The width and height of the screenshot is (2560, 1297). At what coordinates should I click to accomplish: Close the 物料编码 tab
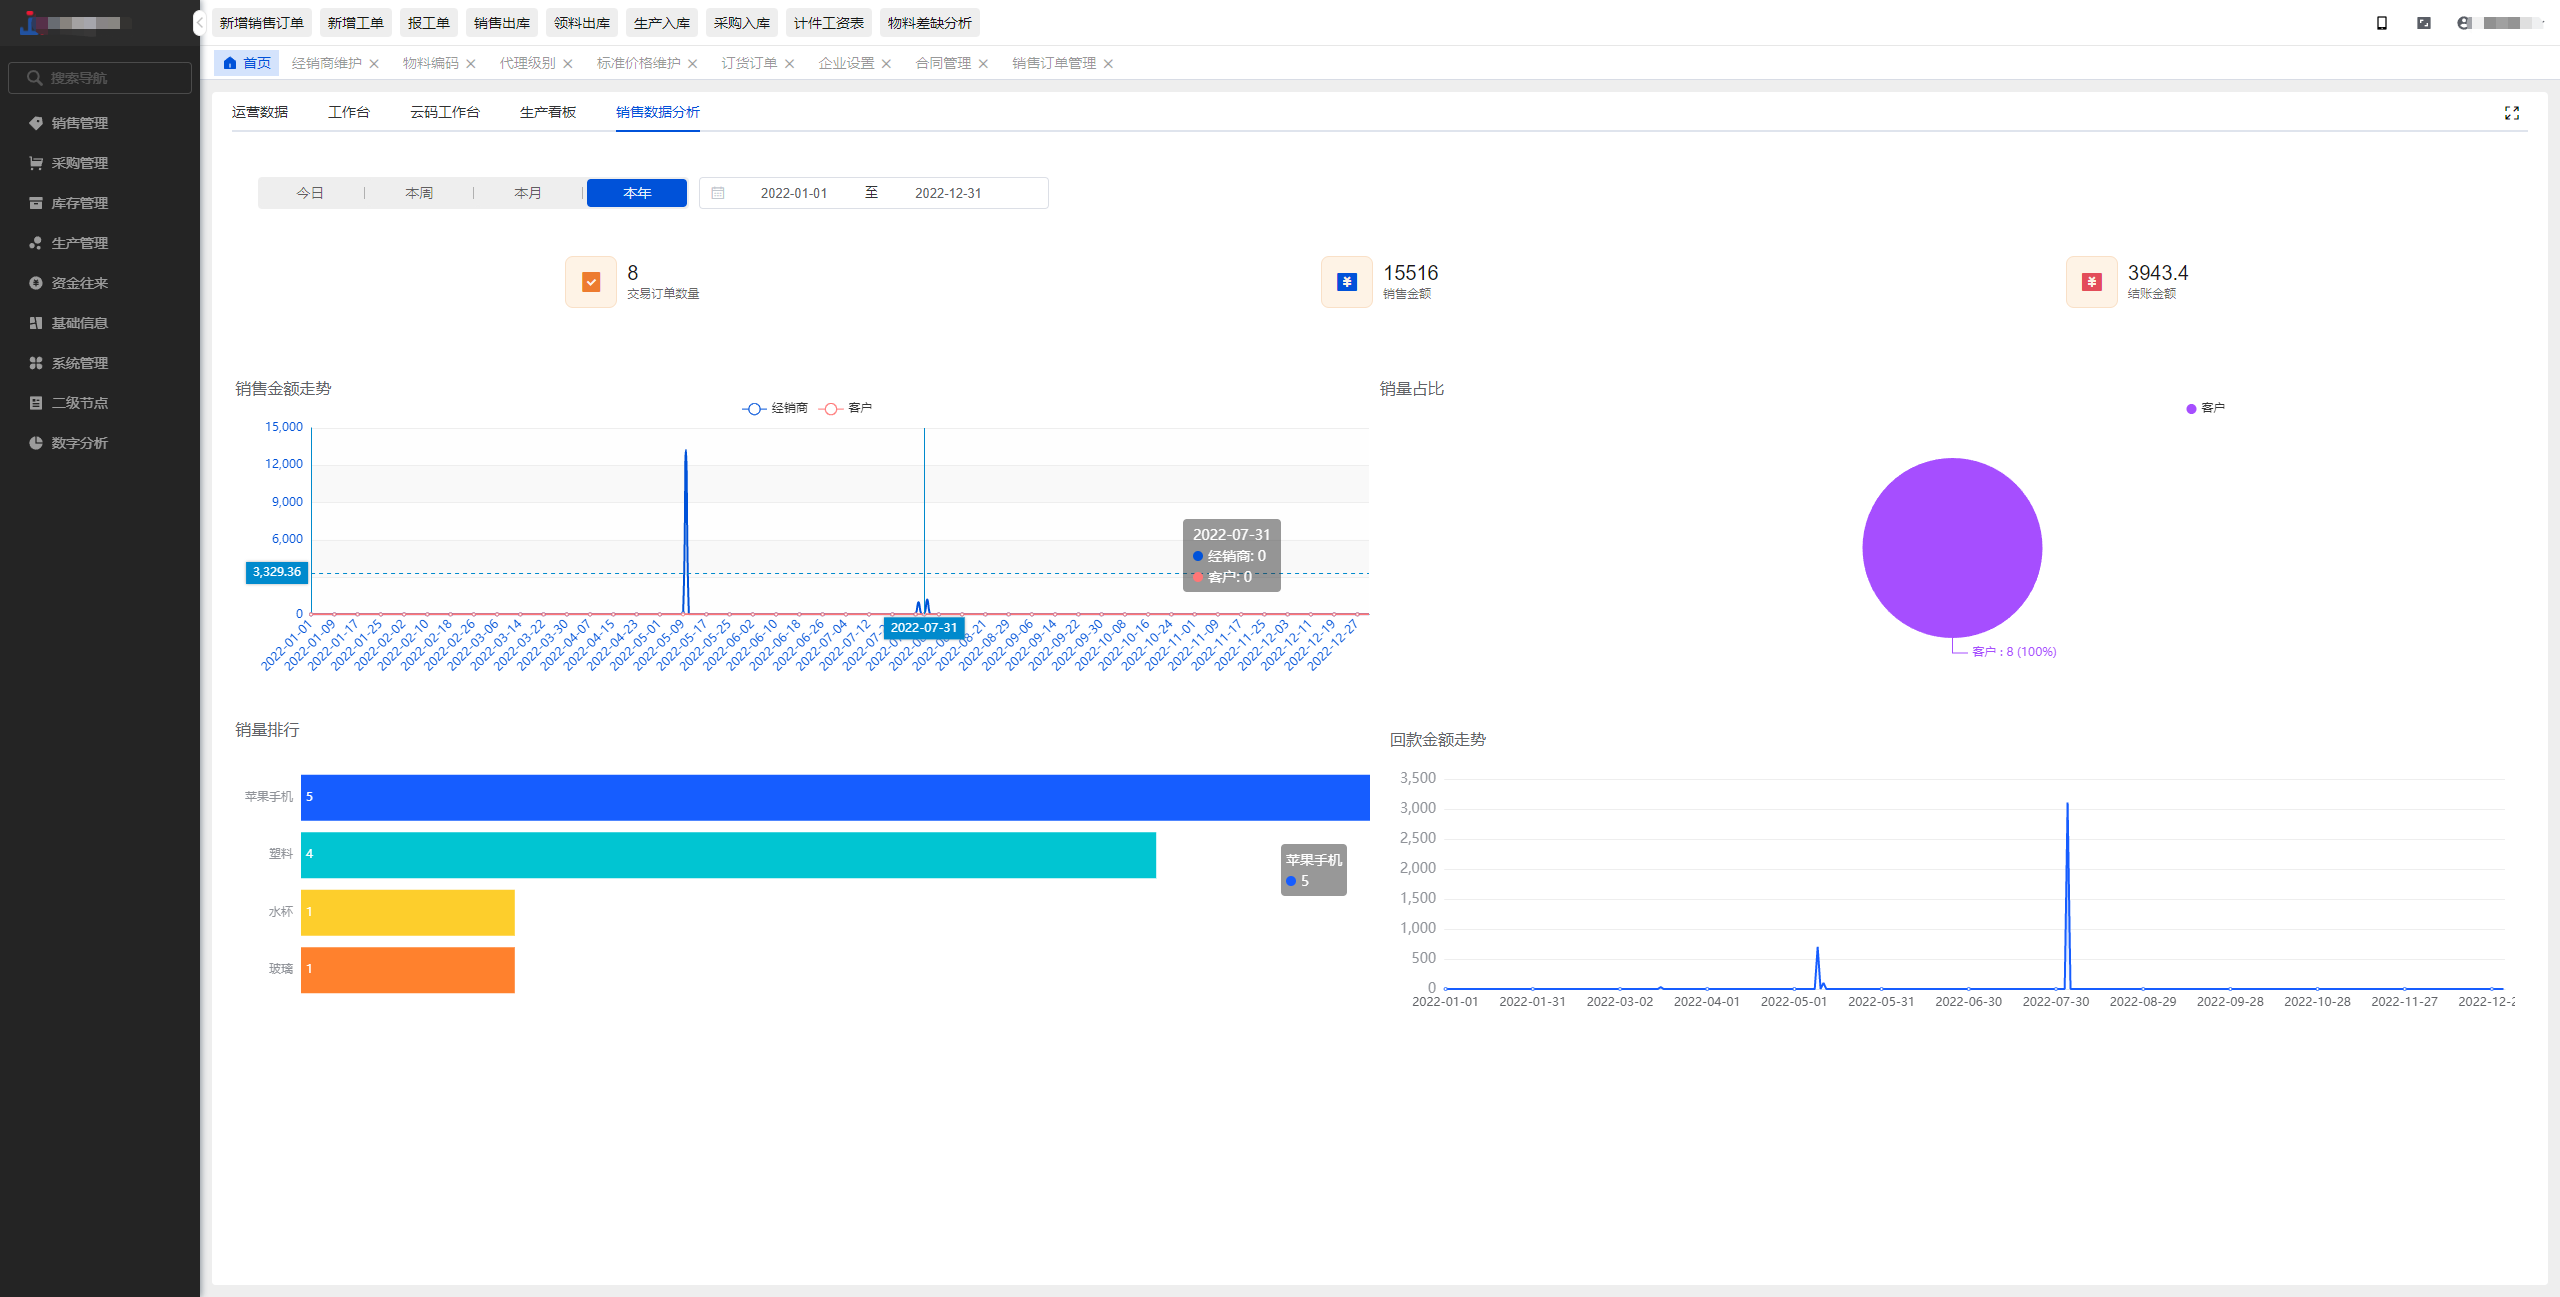[471, 64]
